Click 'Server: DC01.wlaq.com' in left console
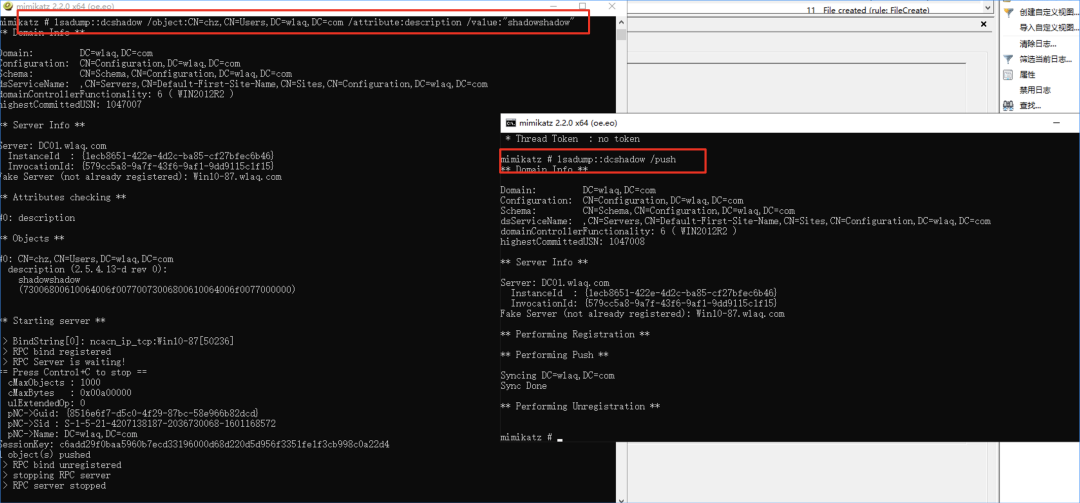1080x503 pixels. click(53, 146)
